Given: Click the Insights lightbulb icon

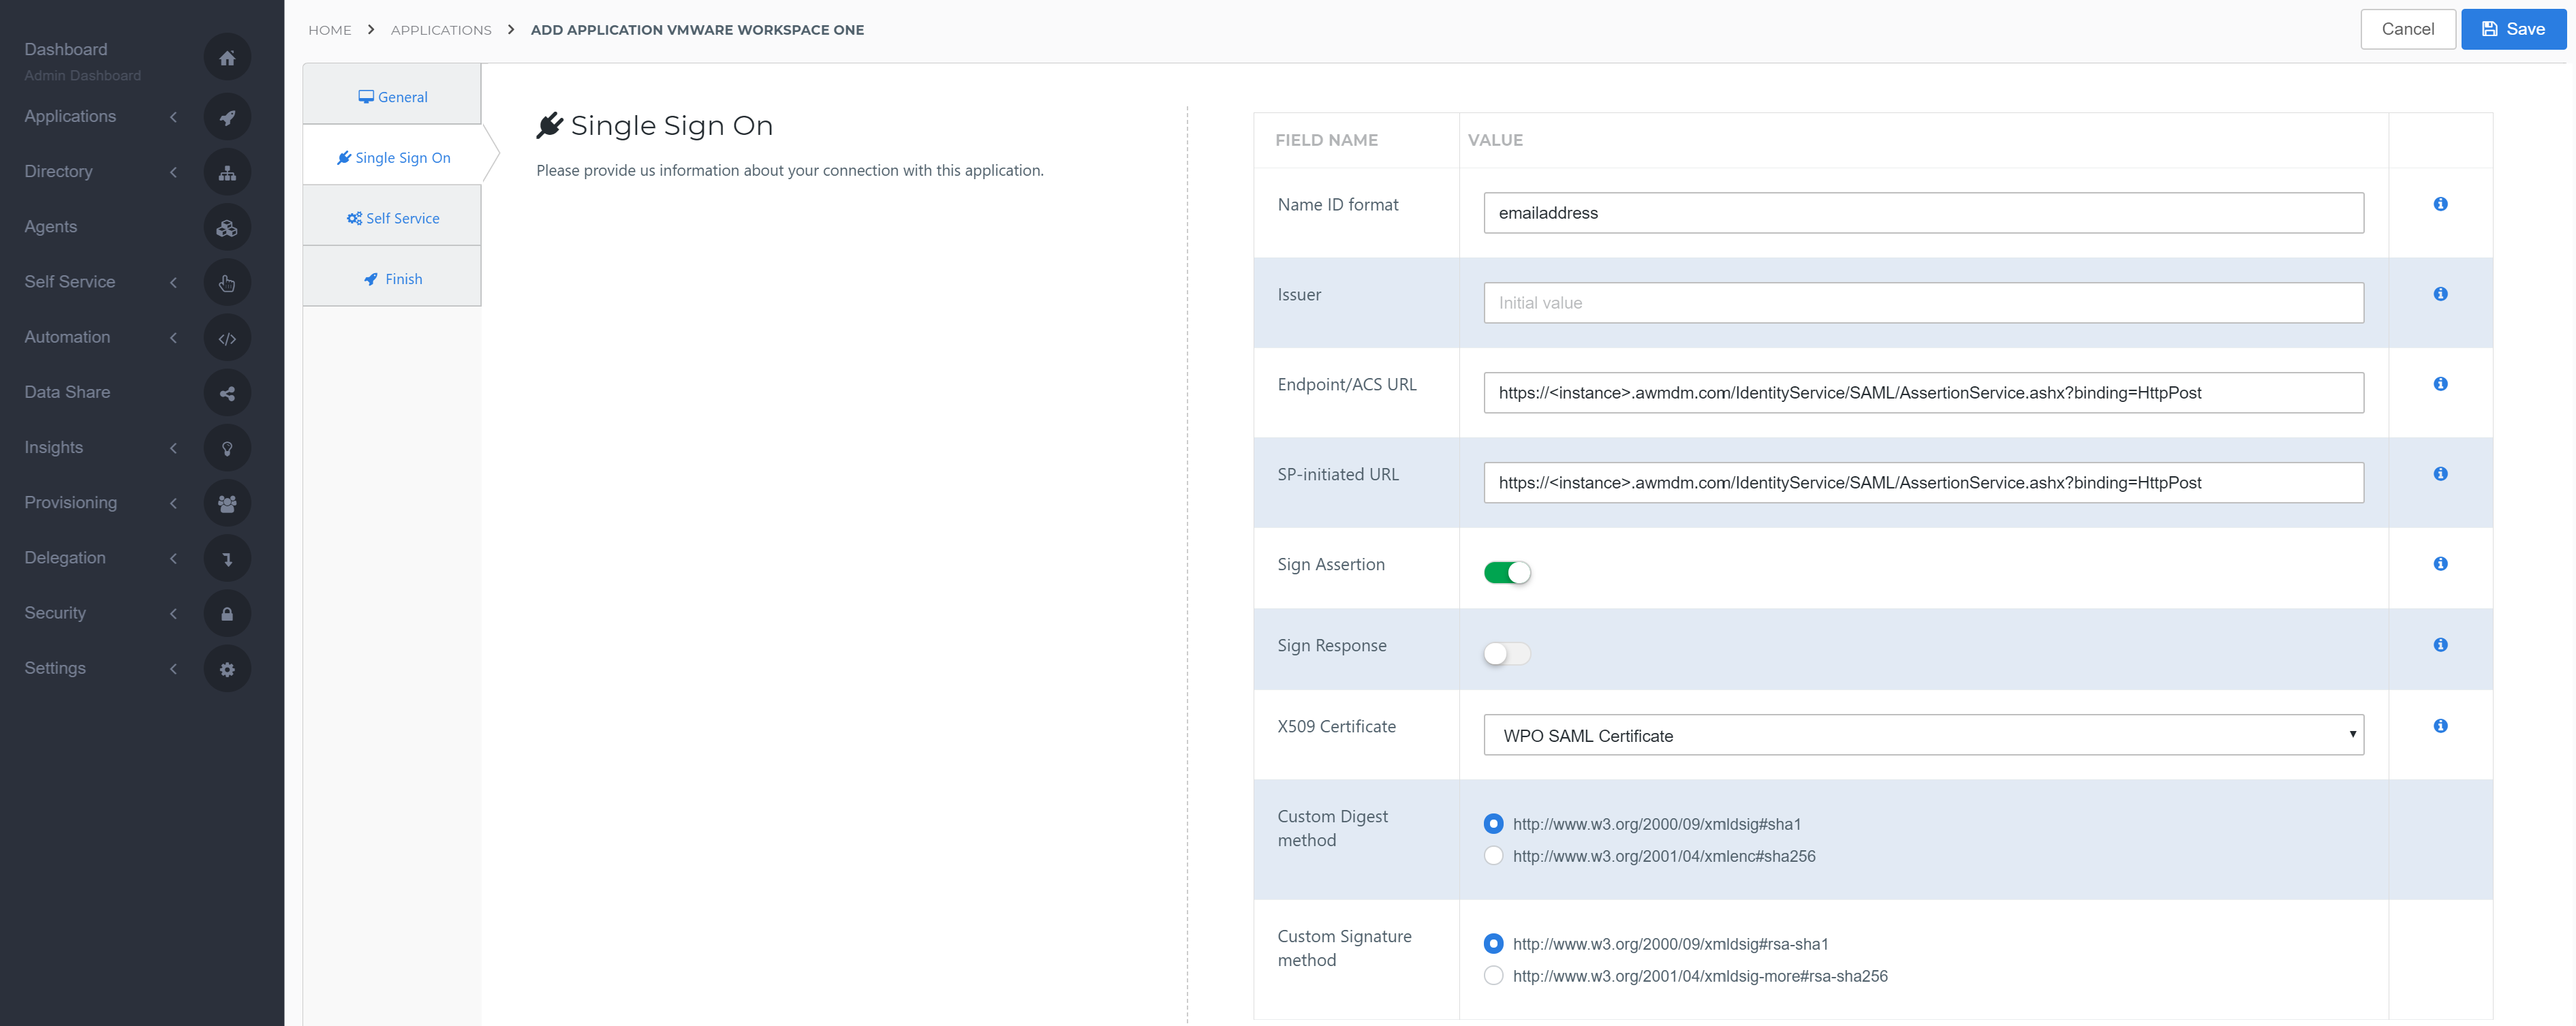Looking at the screenshot, I should tap(227, 448).
